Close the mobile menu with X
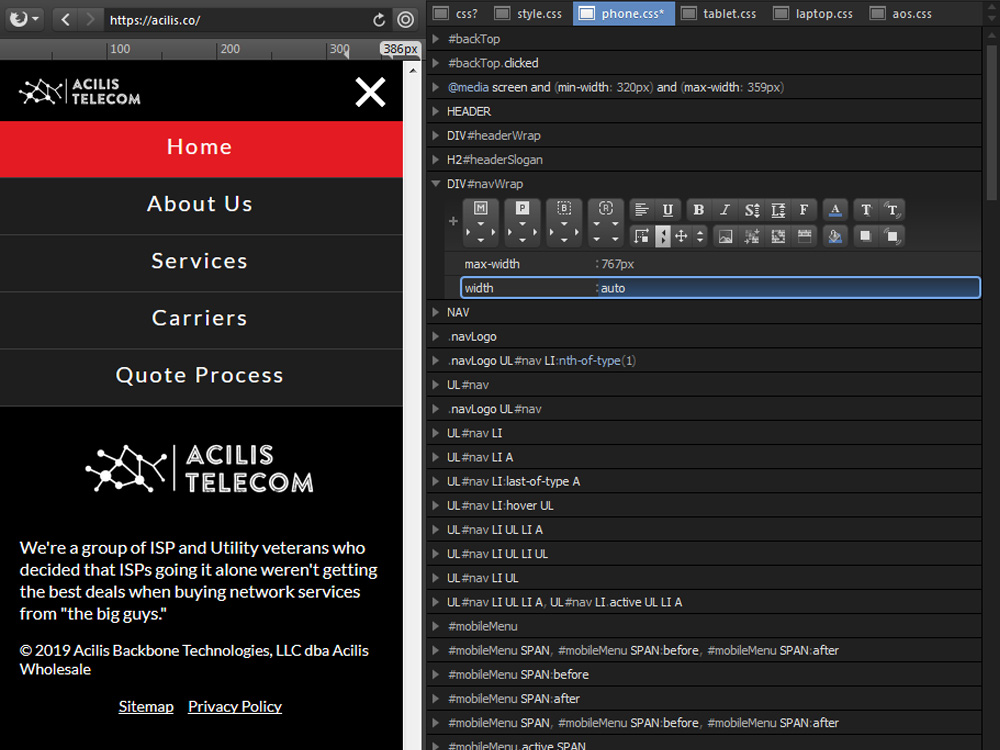This screenshot has width=1000, height=750. pyautogui.click(x=370, y=92)
